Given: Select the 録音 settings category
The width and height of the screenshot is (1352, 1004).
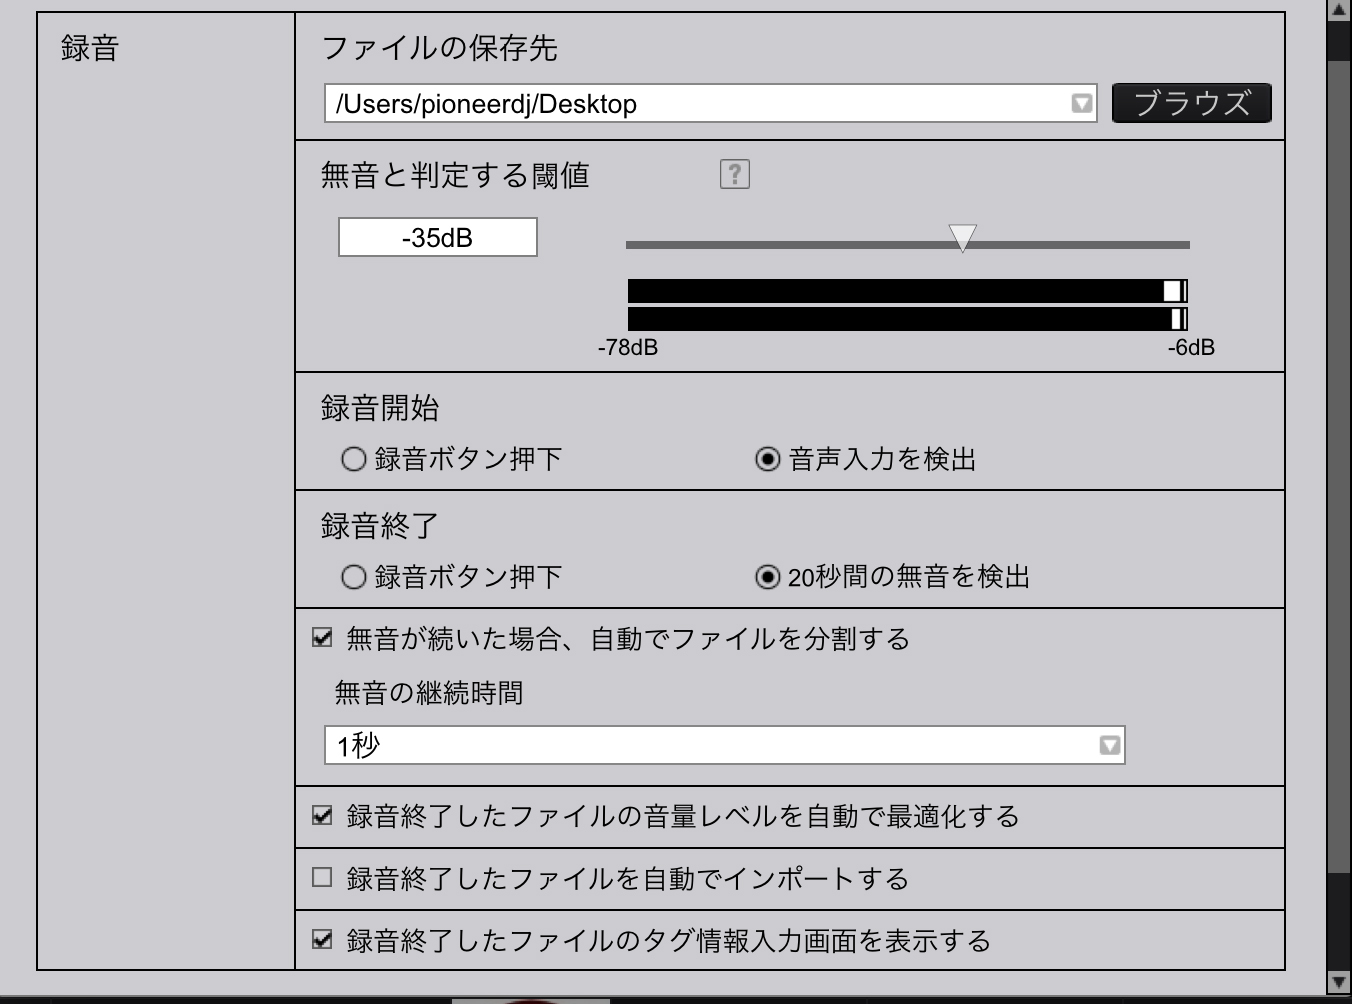Looking at the screenshot, I should pyautogui.click(x=90, y=48).
